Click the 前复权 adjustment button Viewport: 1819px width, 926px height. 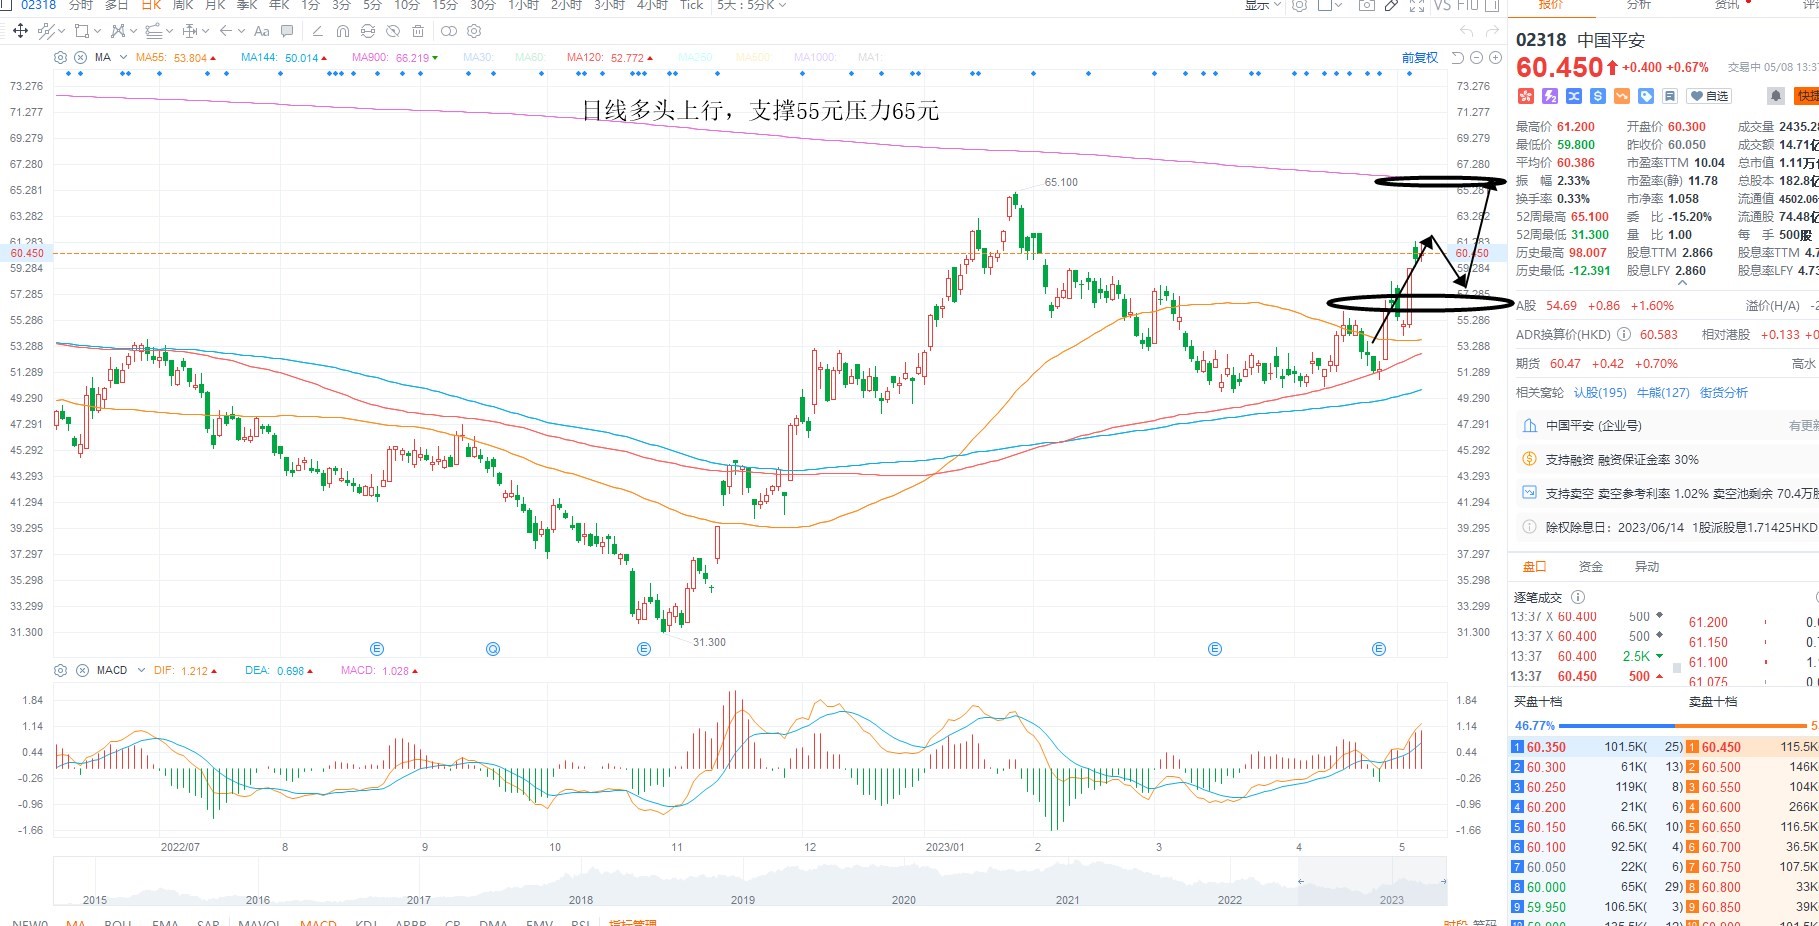tap(1420, 58)
